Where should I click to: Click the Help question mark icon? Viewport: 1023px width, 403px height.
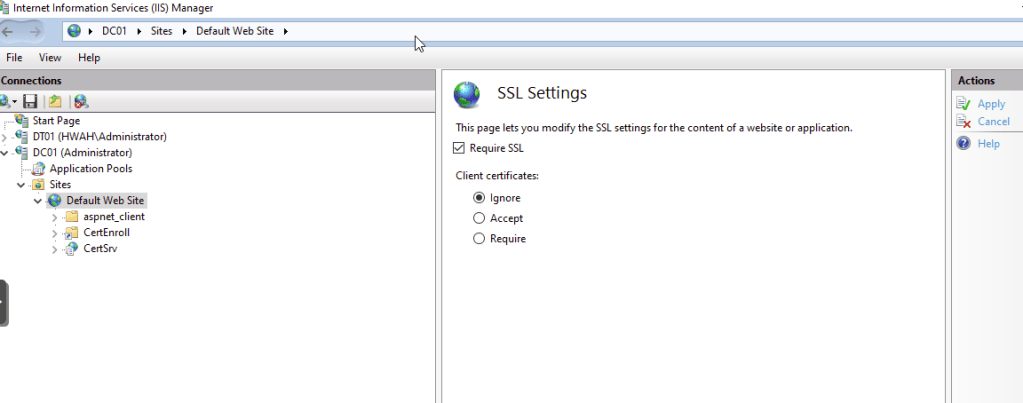pos(963,144)
